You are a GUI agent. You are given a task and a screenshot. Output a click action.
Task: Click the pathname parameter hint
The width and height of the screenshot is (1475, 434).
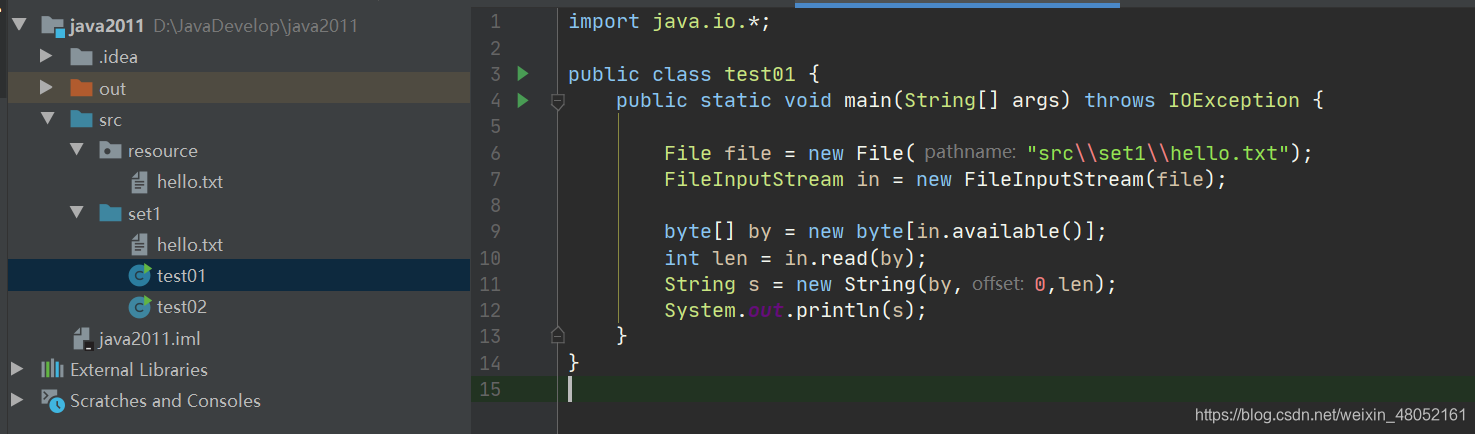click(x=972, y=153)
